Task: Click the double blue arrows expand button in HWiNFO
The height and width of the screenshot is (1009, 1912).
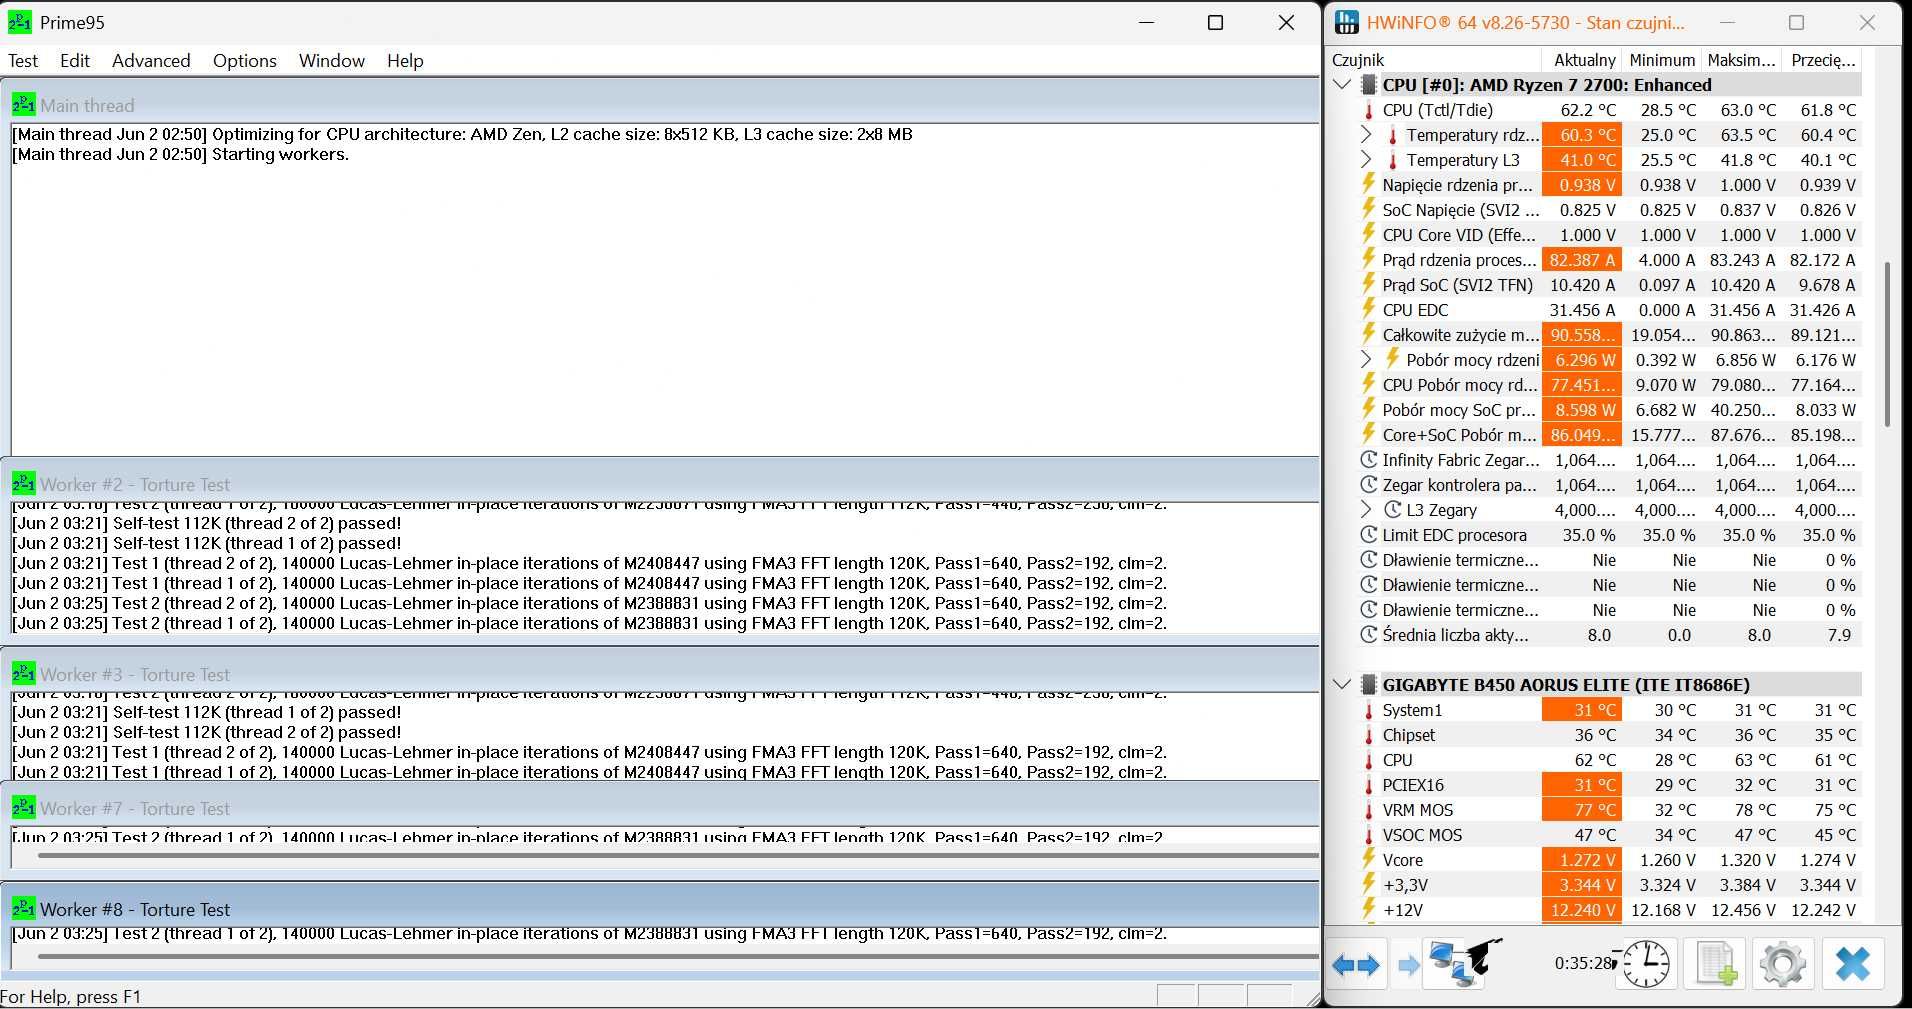Action: tap(1356, 965)
